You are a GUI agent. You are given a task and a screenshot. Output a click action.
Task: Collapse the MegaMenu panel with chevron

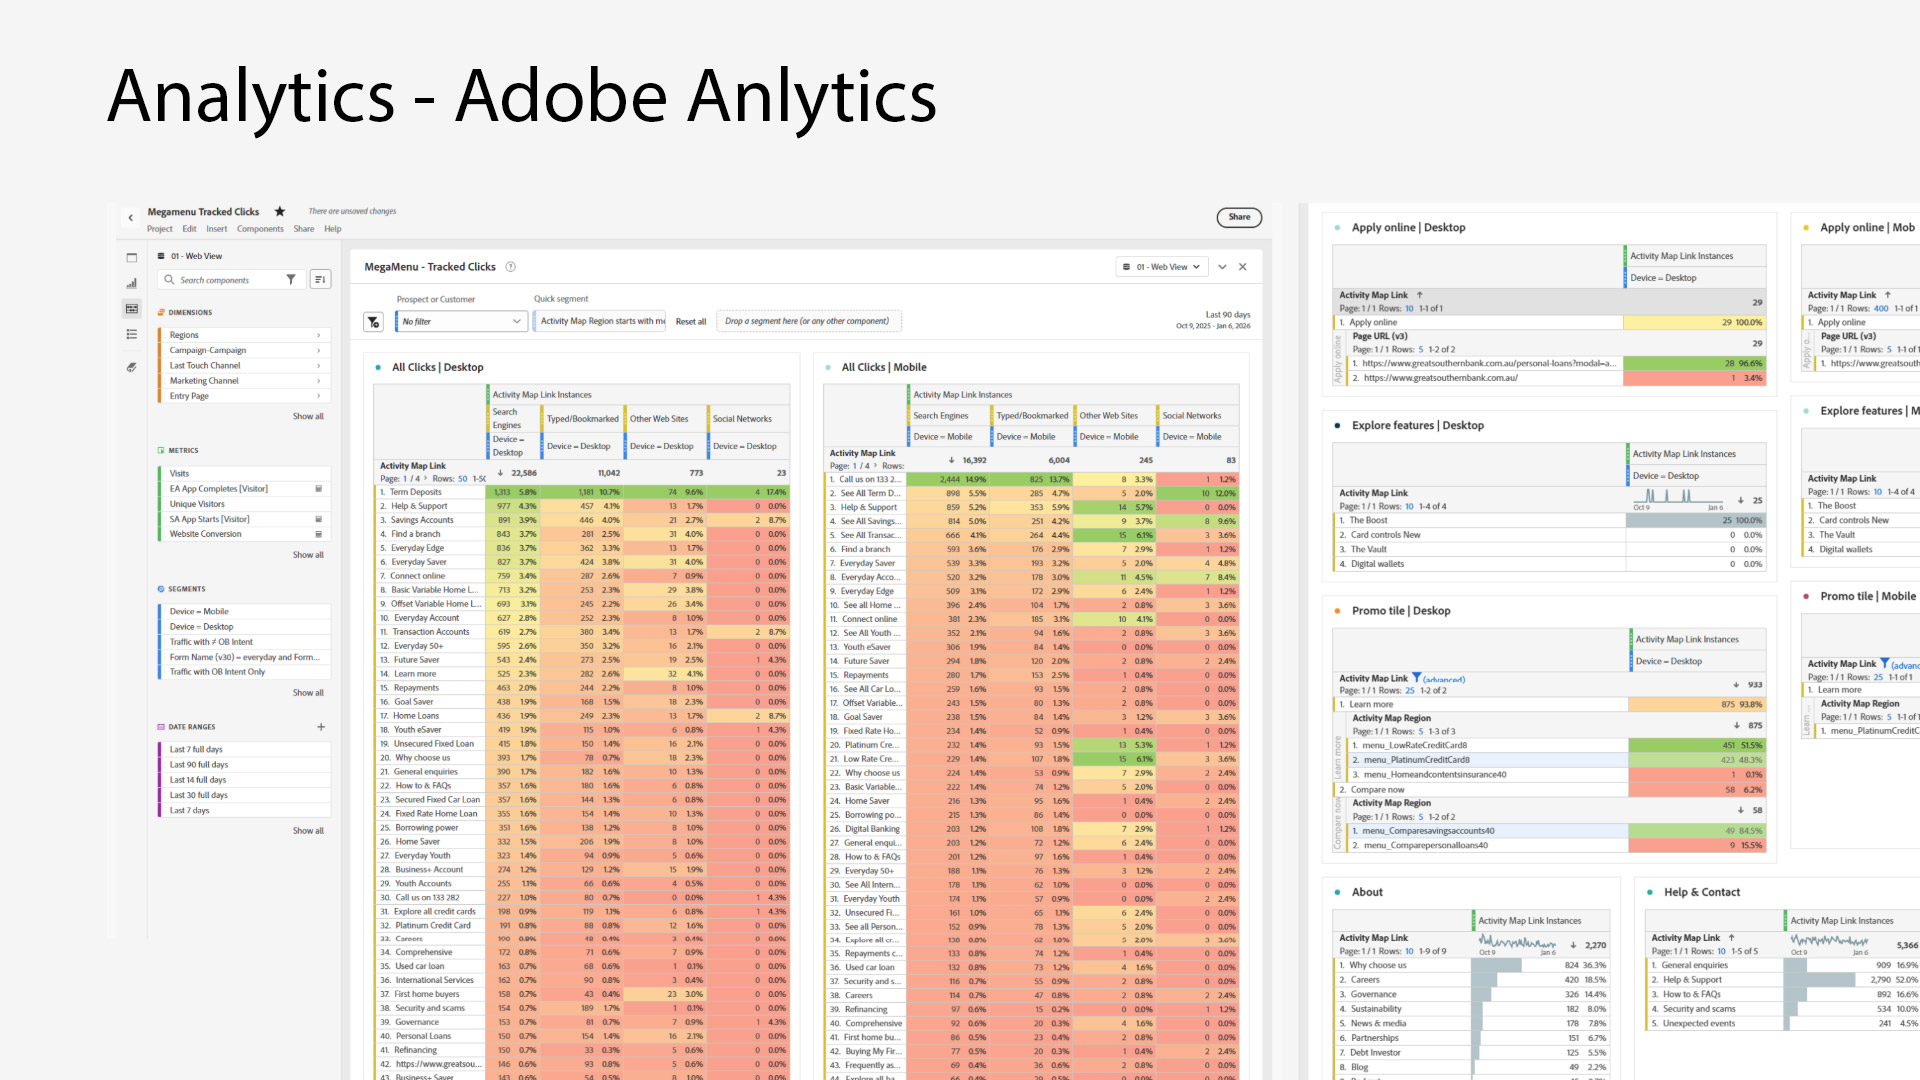click(x=1222, y=267)
